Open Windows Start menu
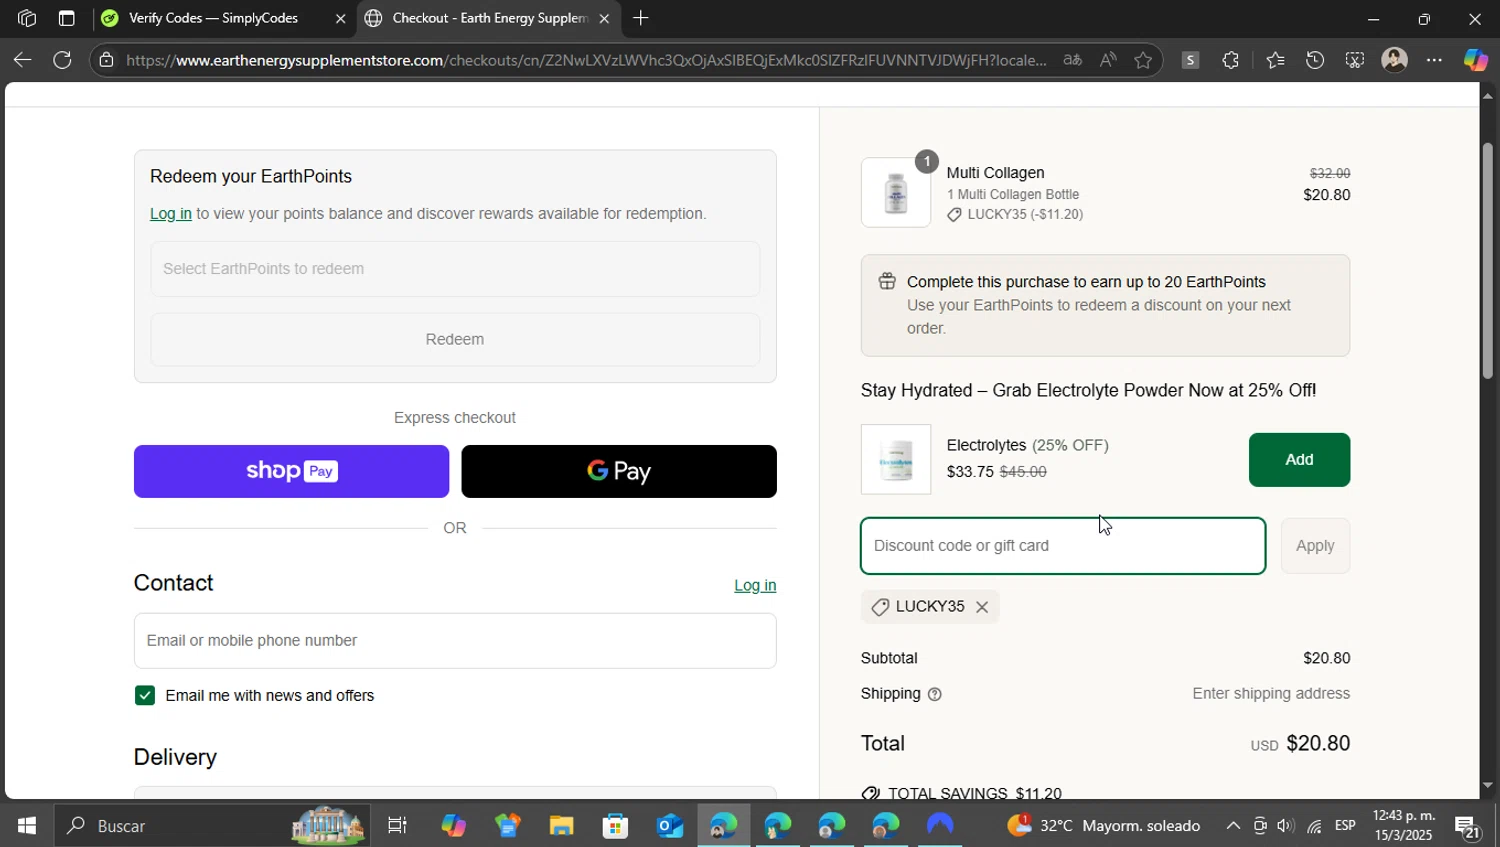1500x847 pixels. [x=27, y=826]
